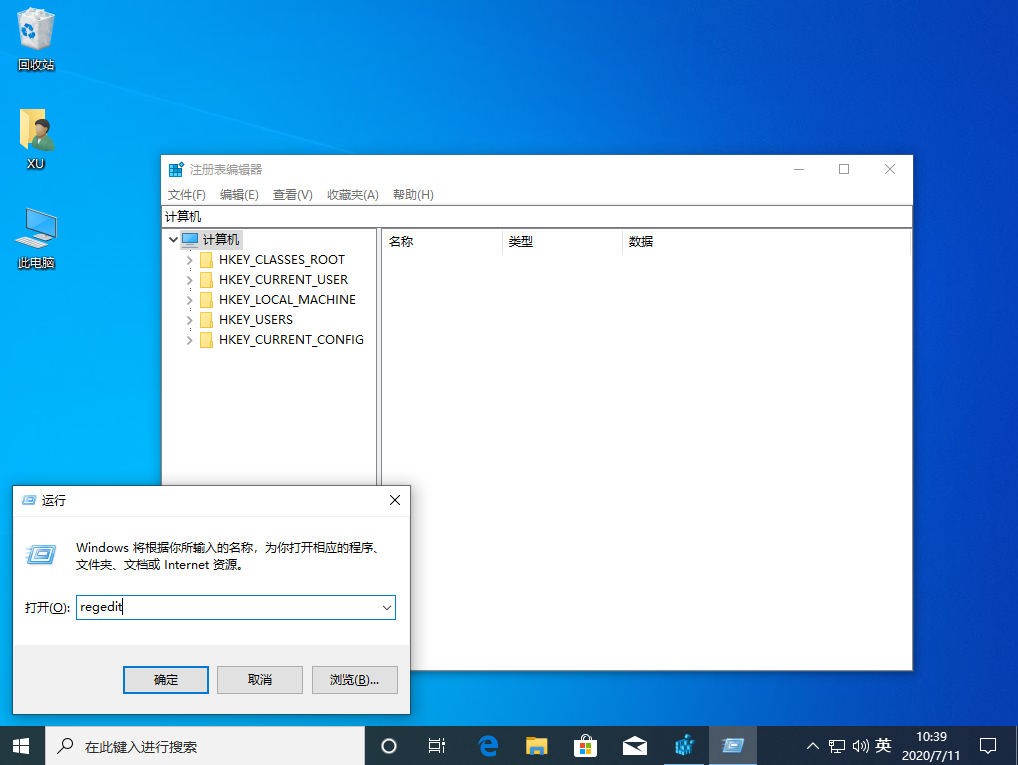Viewport: 1018px width, 765px height.
Task: Click the Task View icon
Action: point(436,744)
